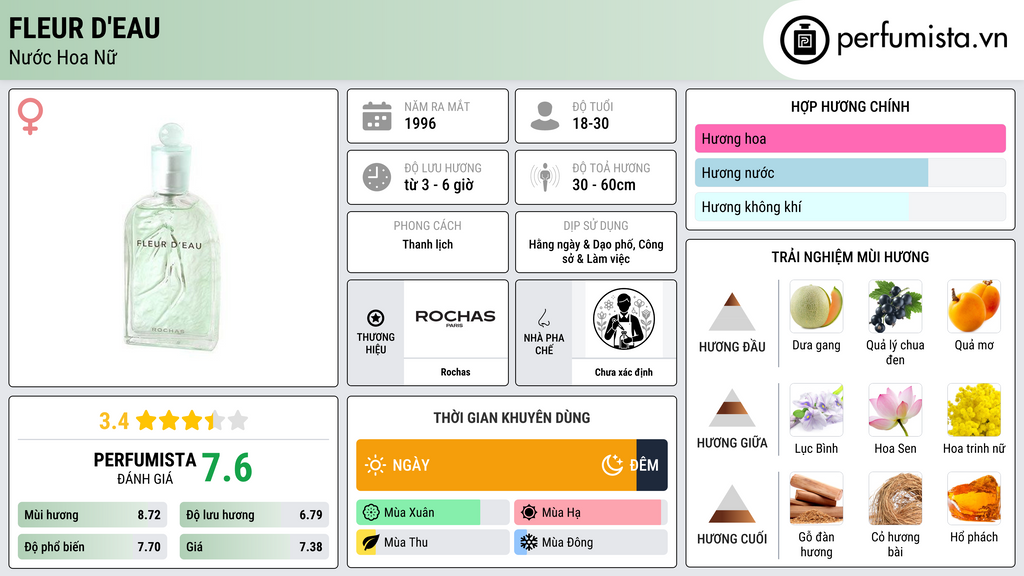Click the Dưa gang melon note image

816,307
